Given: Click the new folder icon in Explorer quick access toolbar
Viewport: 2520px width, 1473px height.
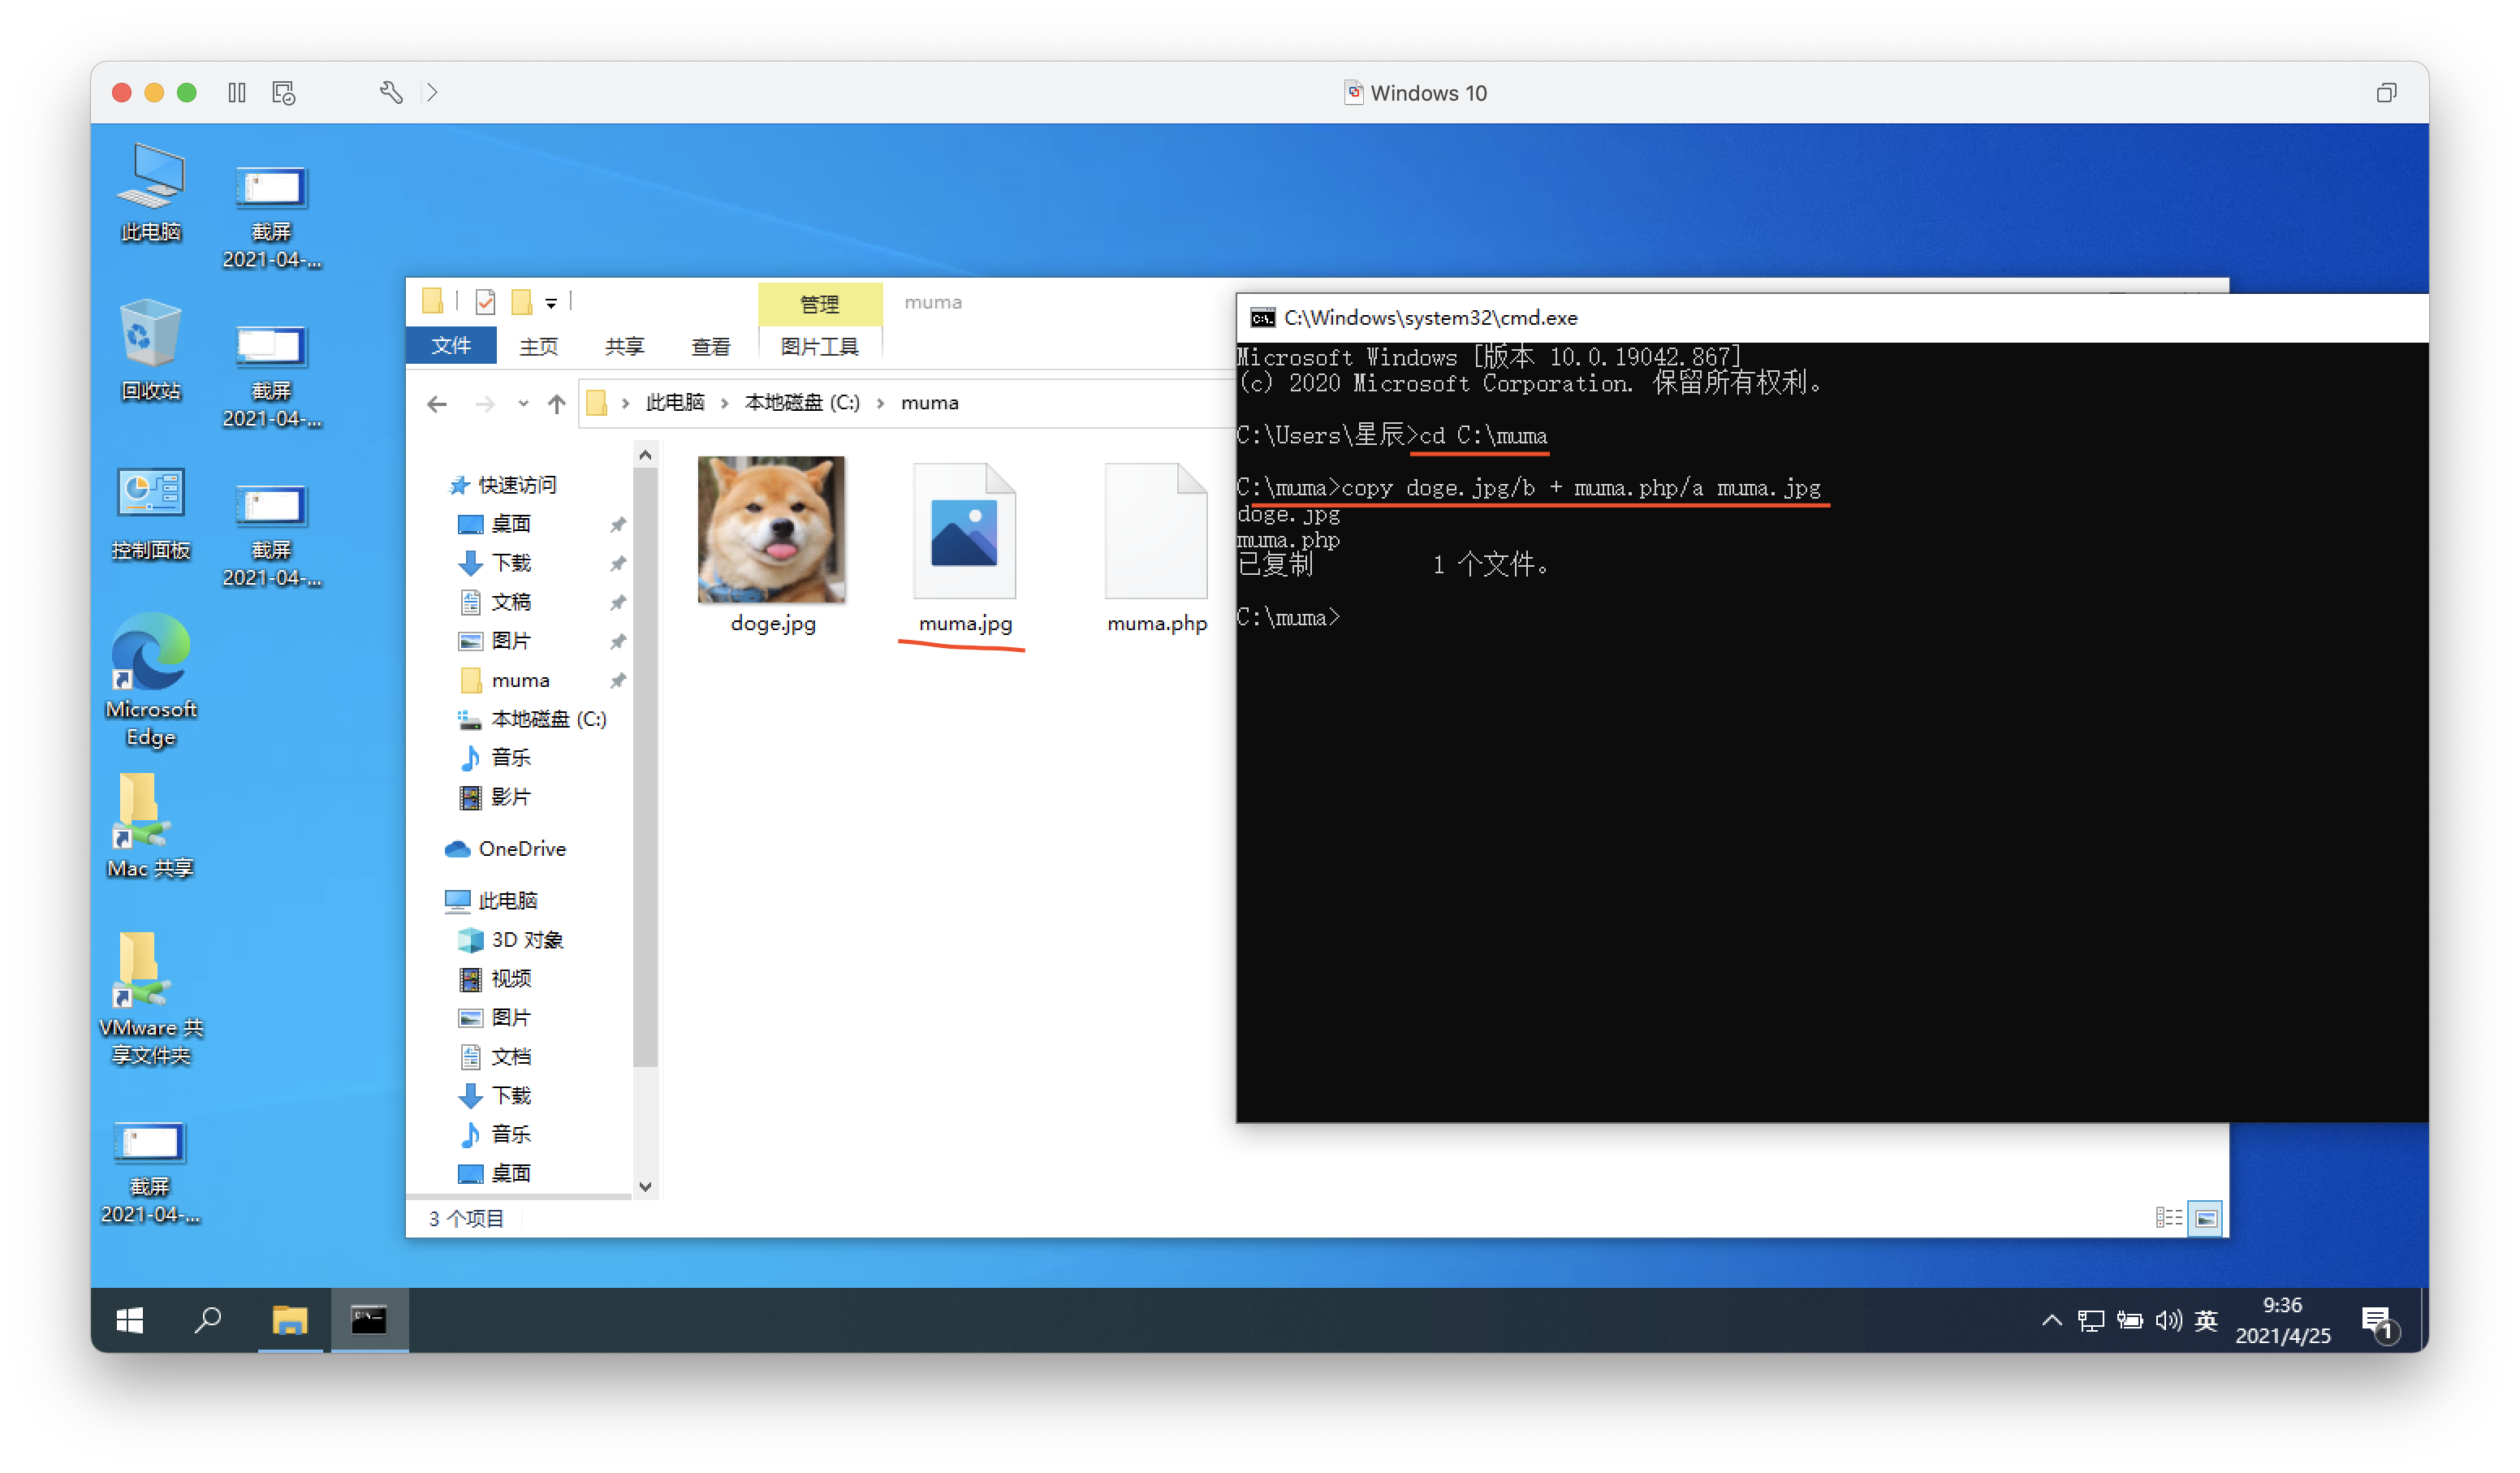Looking at the screenshot, I should pyautogui.click(x=521, y=301).
